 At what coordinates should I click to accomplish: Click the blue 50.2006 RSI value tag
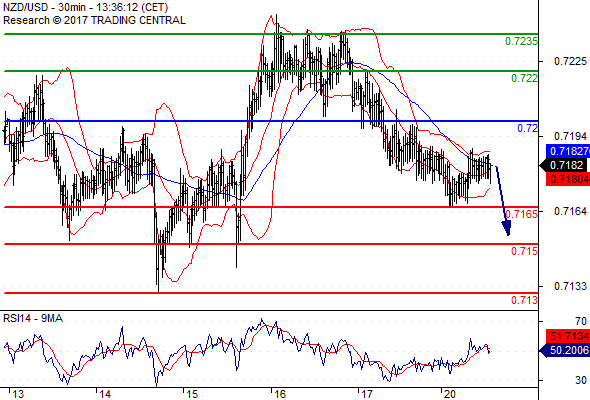[565, 350]
